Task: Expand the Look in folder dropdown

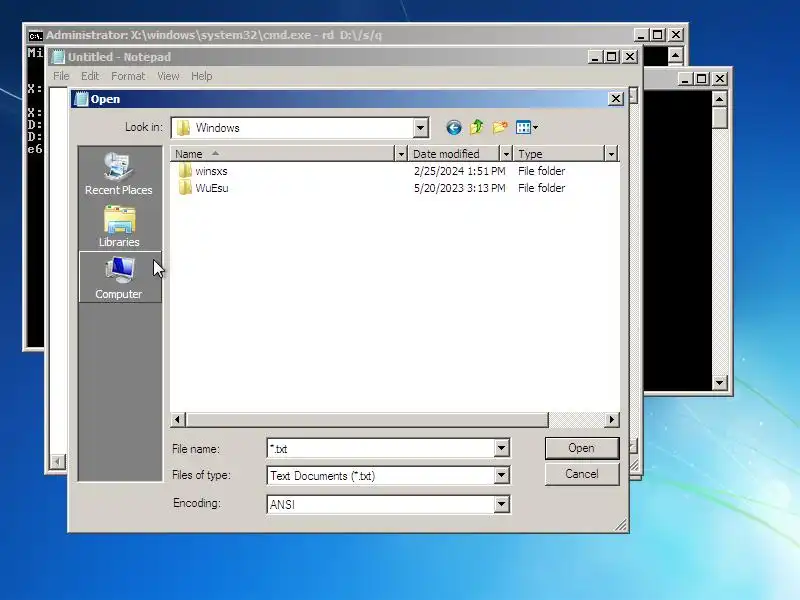Action: (420, 128)
